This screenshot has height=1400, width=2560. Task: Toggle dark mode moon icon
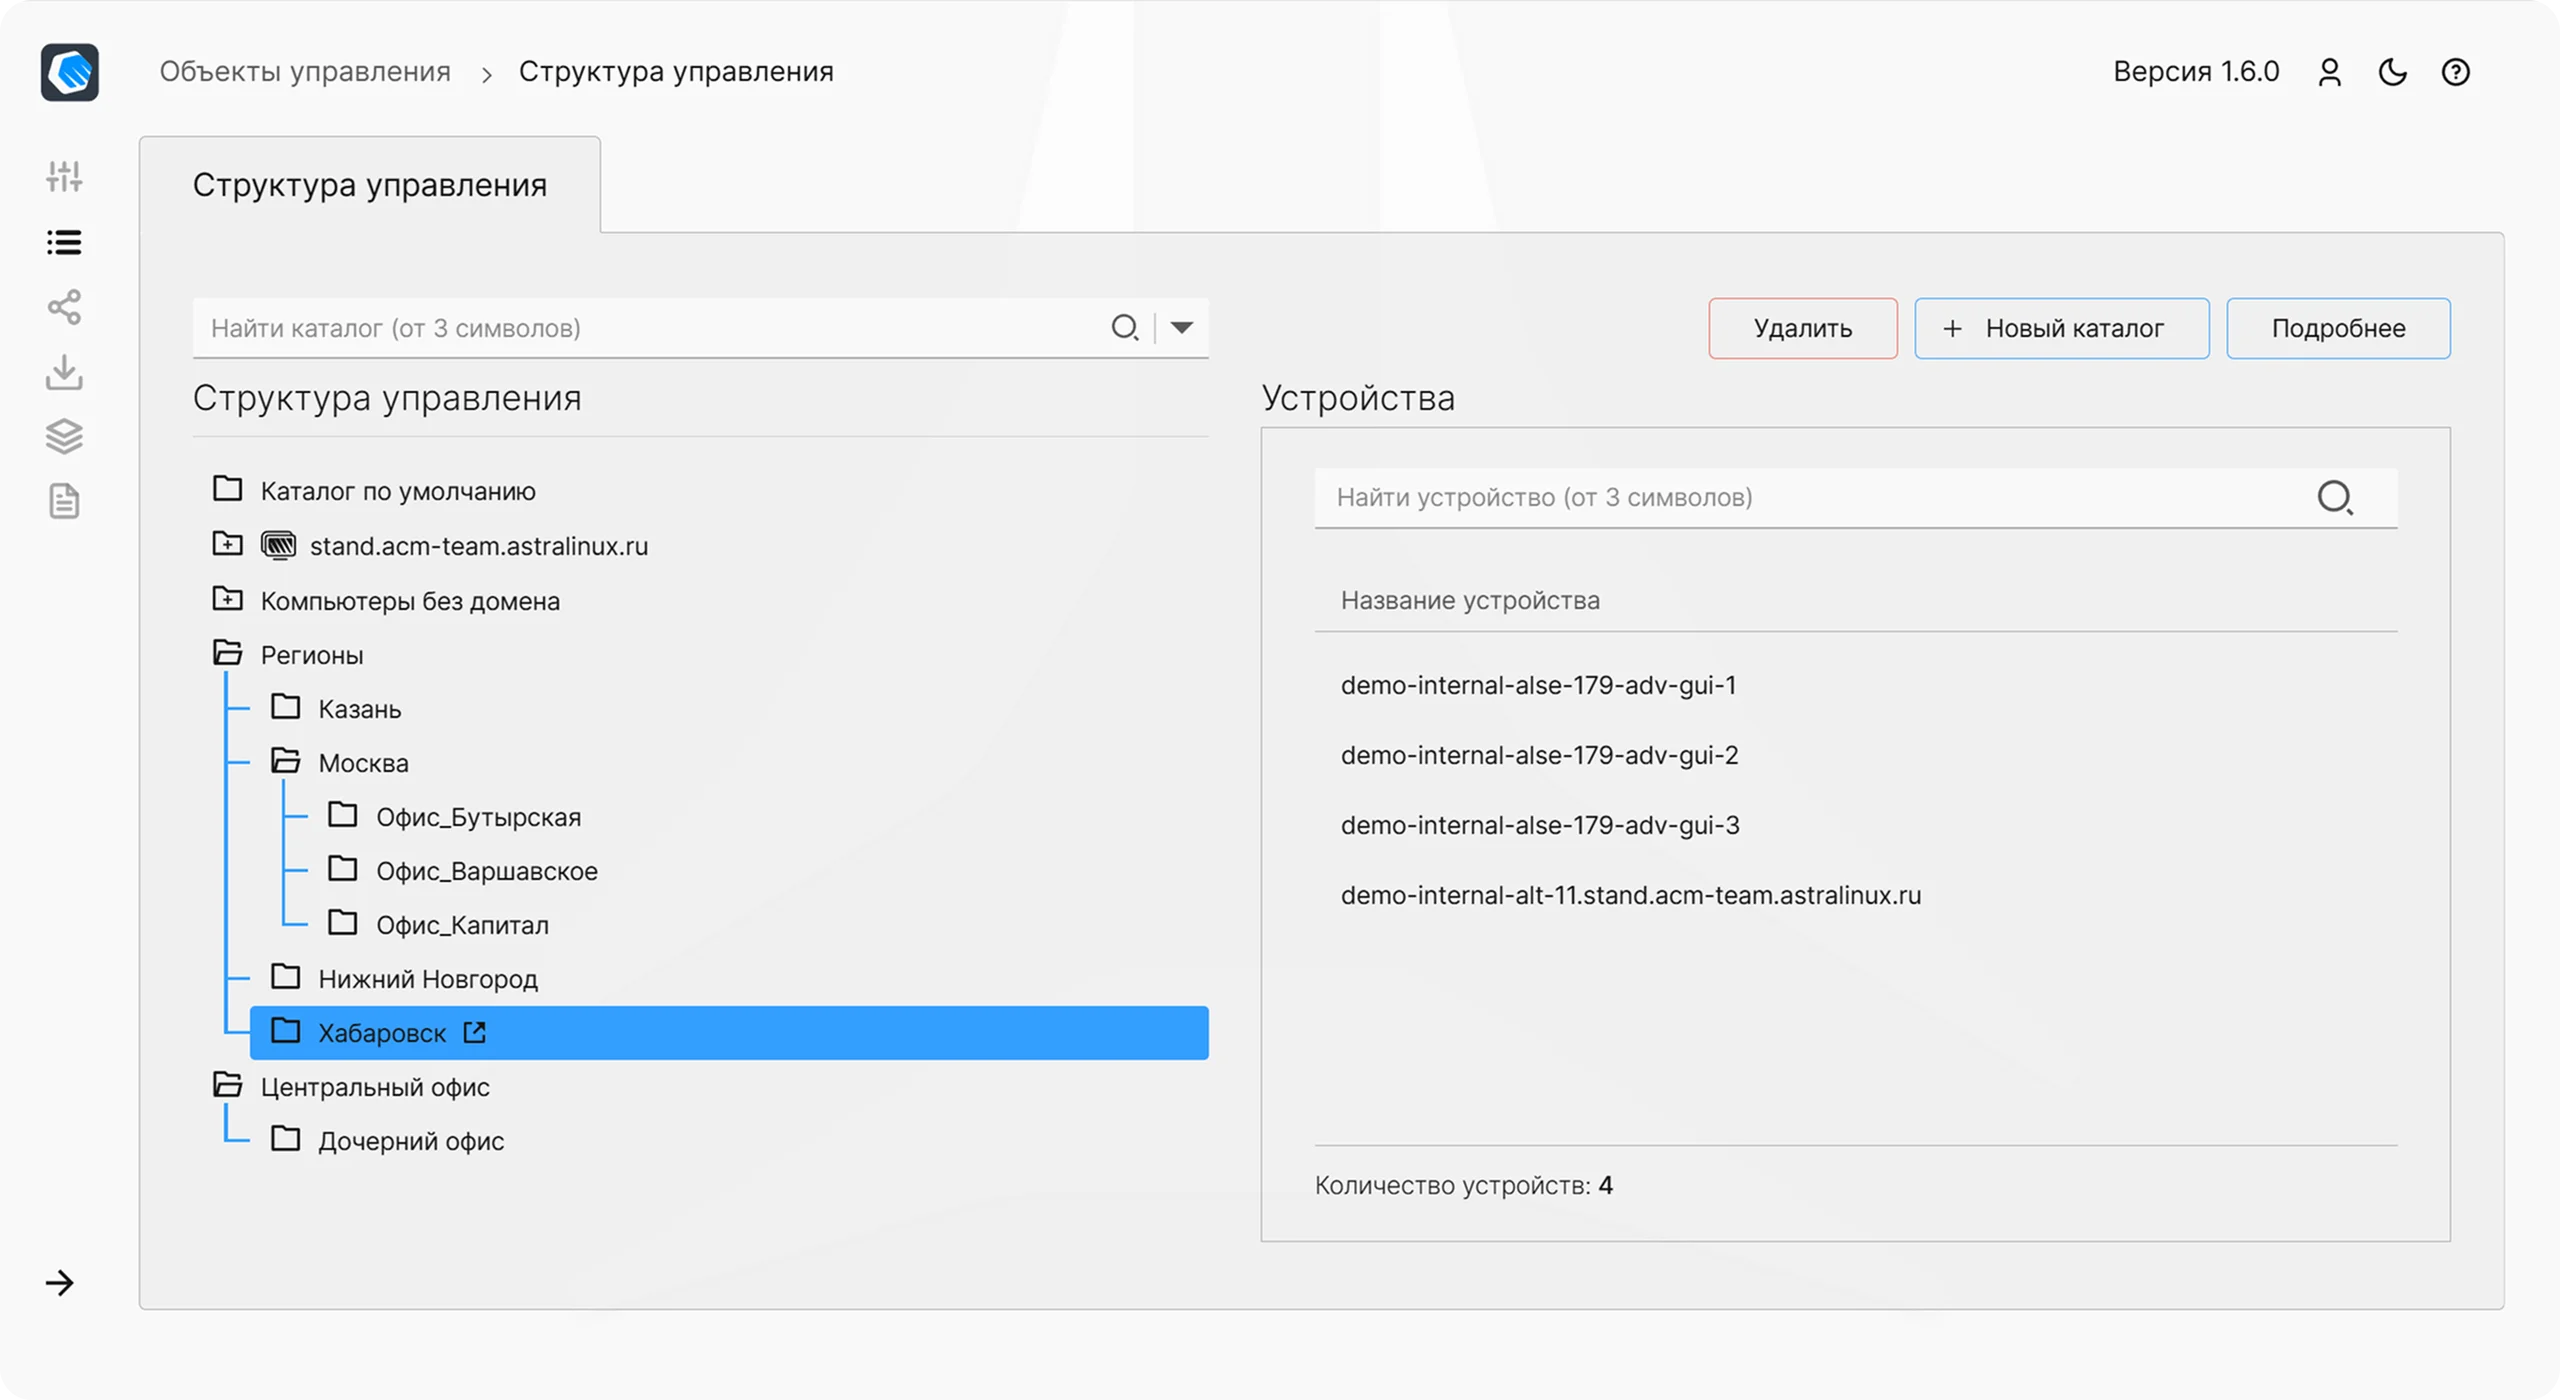2393,72
